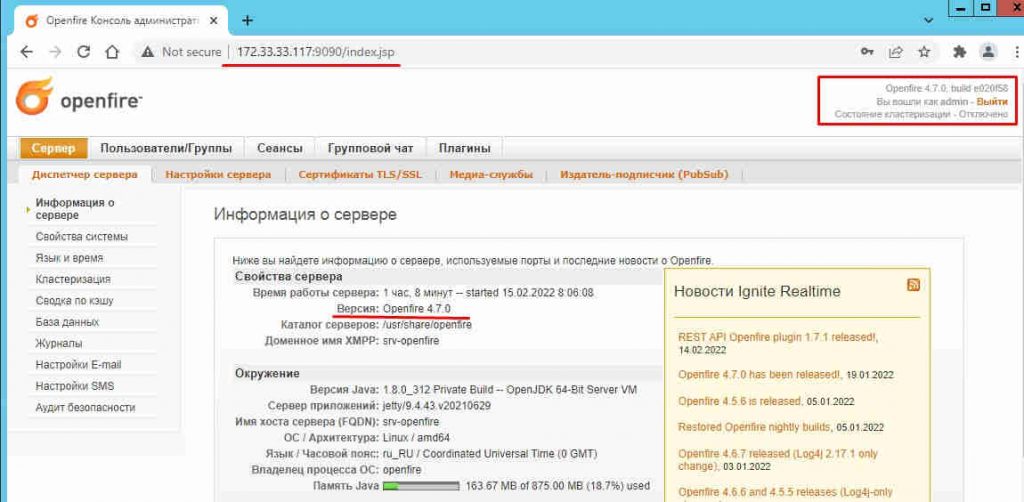This screenshot has height=502, width=1024.
Task: Open the Плагины tab
Action: click(x=466, y=148)
